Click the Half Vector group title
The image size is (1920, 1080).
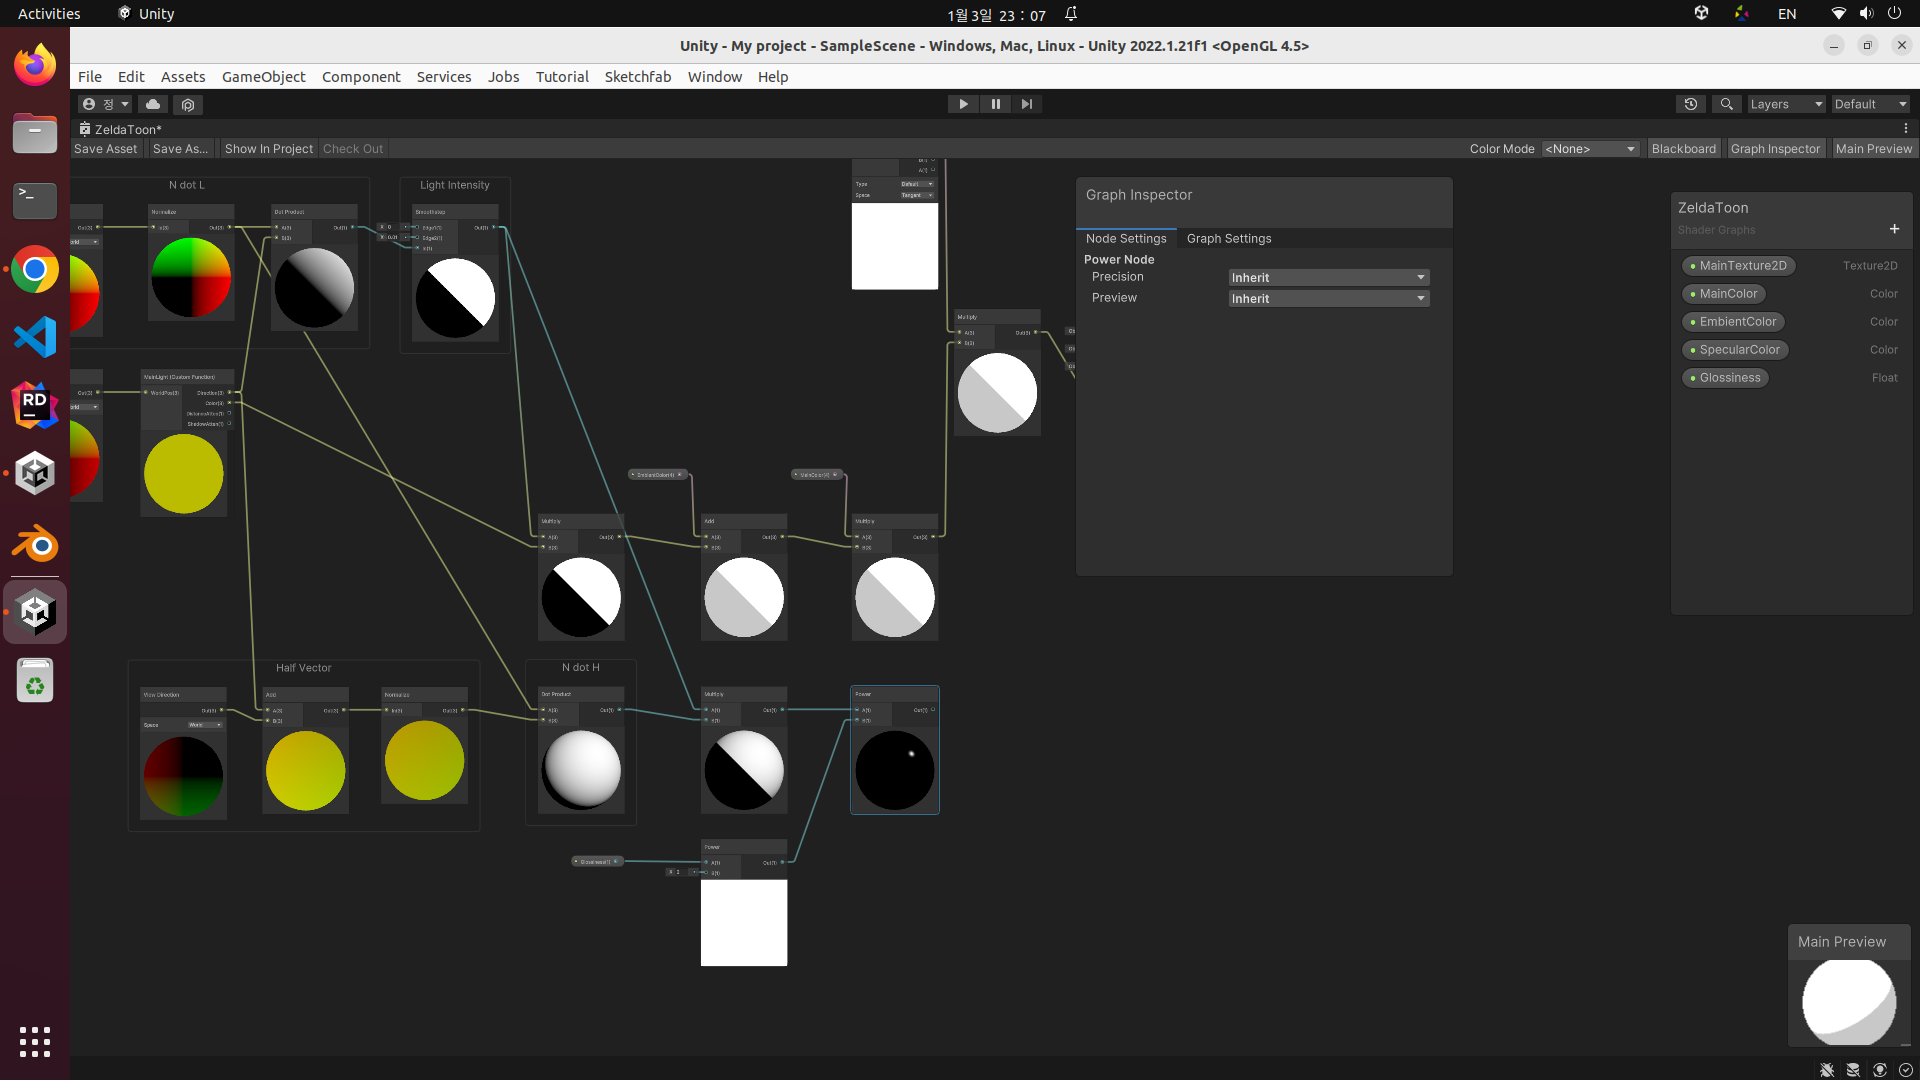pyautogui.click(x=304, y=668)
